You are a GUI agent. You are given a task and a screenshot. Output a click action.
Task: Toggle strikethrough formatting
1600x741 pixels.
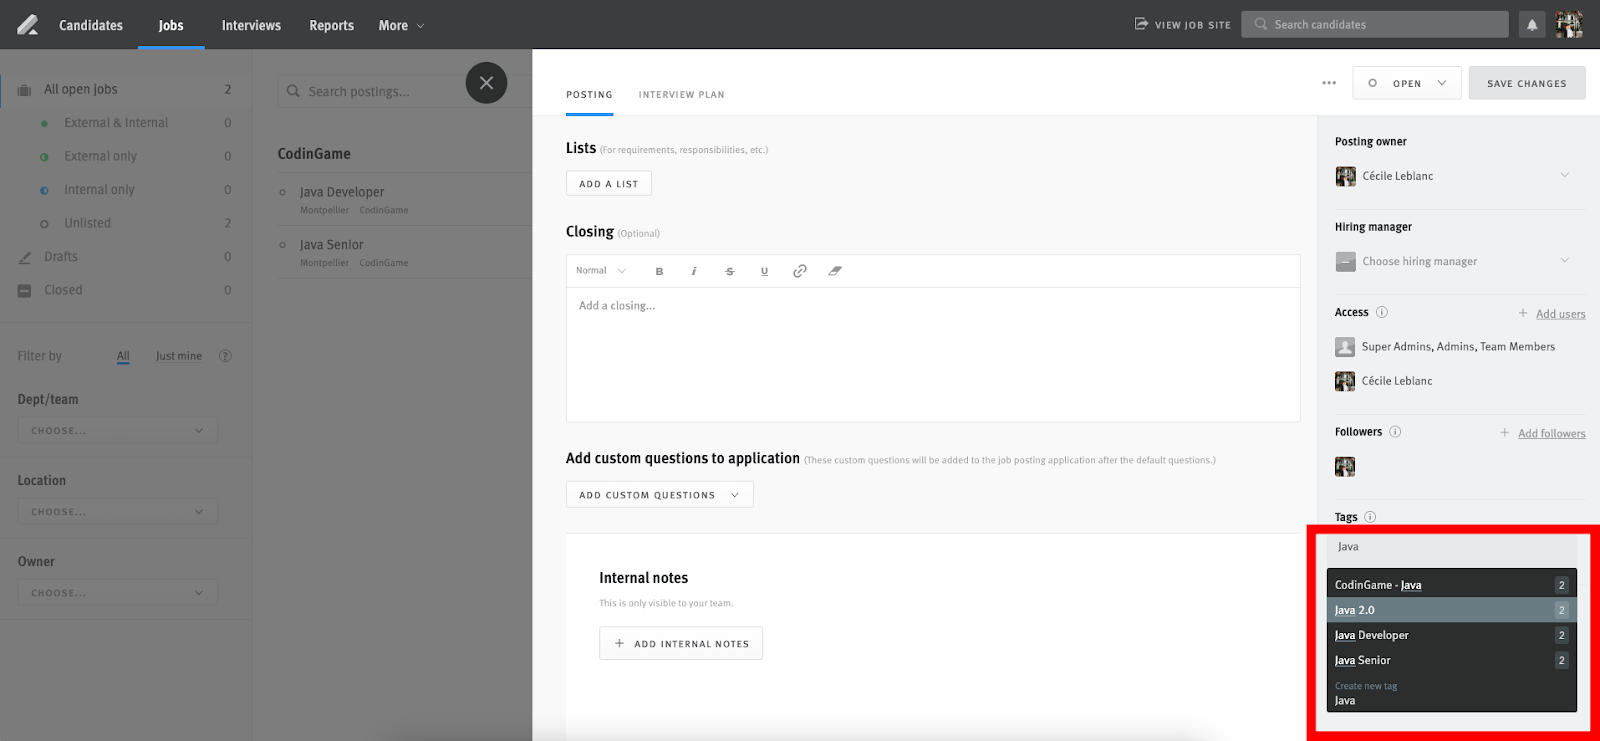[729, 271]
